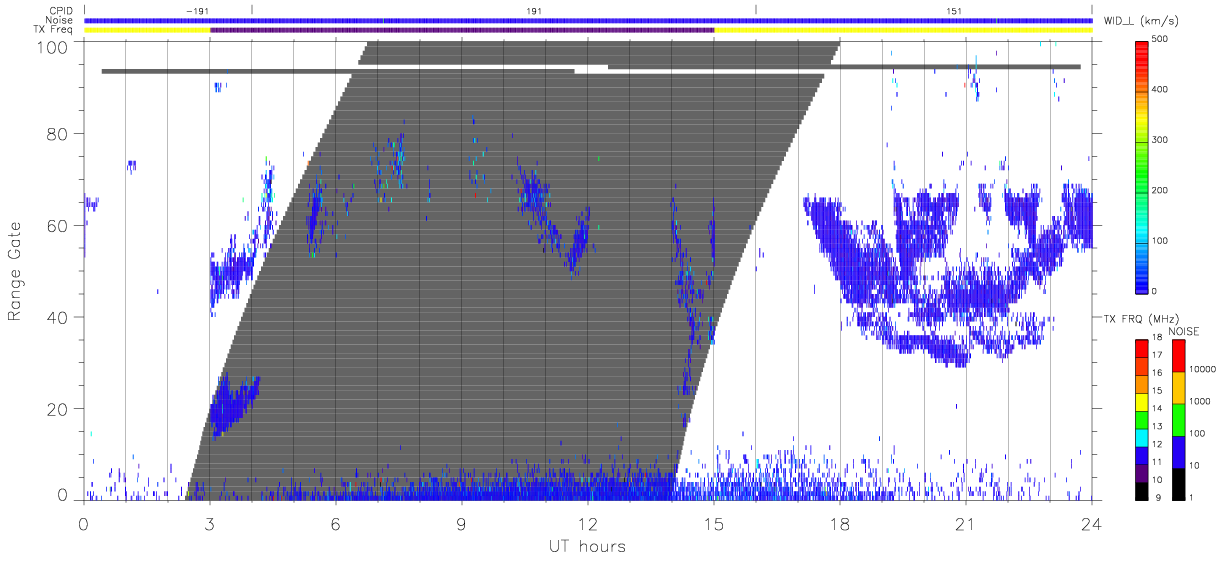Select the cyan 12–13 MHz frequency swatch
Image resolution: width=1228 pixels, height=567 pixels.
1141,437
